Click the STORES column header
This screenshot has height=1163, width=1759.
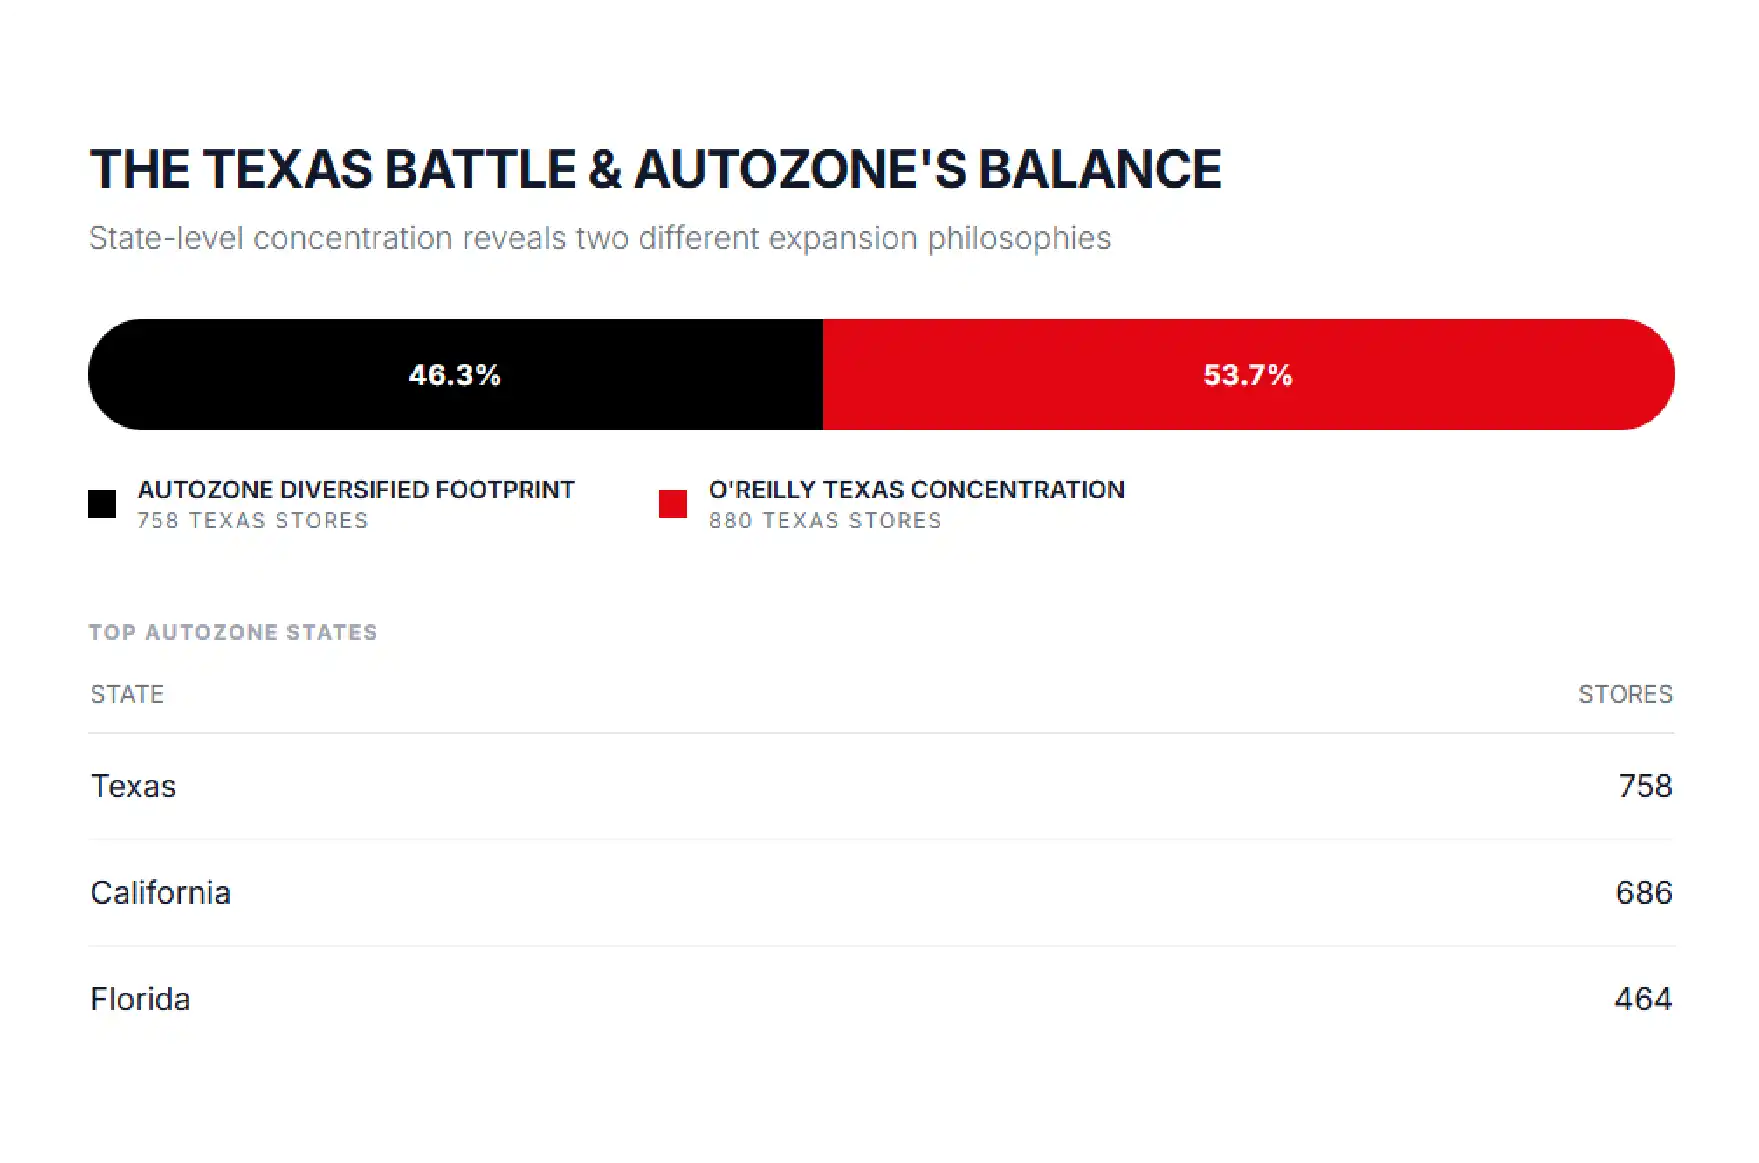pos(1625,694)
